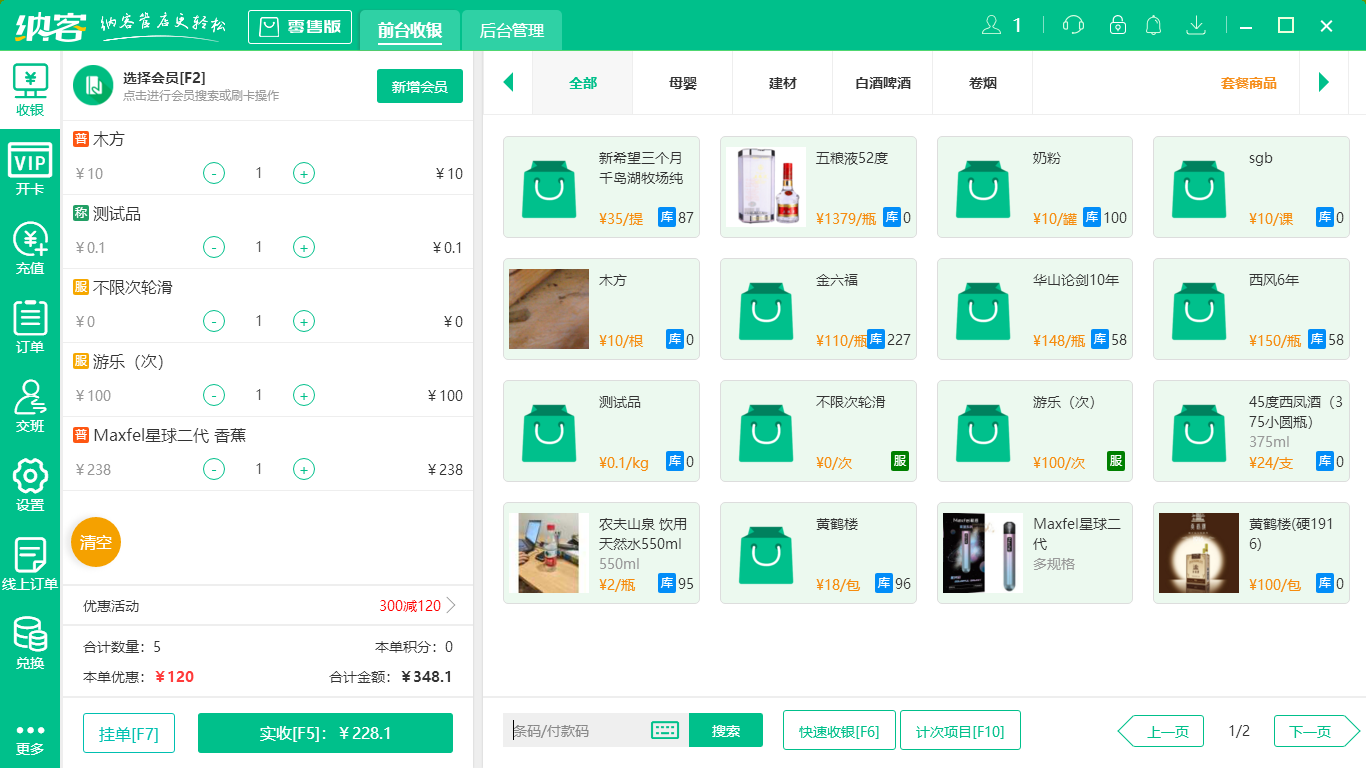
Task: Open the 交班 shift handover panel
Action: (30, 406)
